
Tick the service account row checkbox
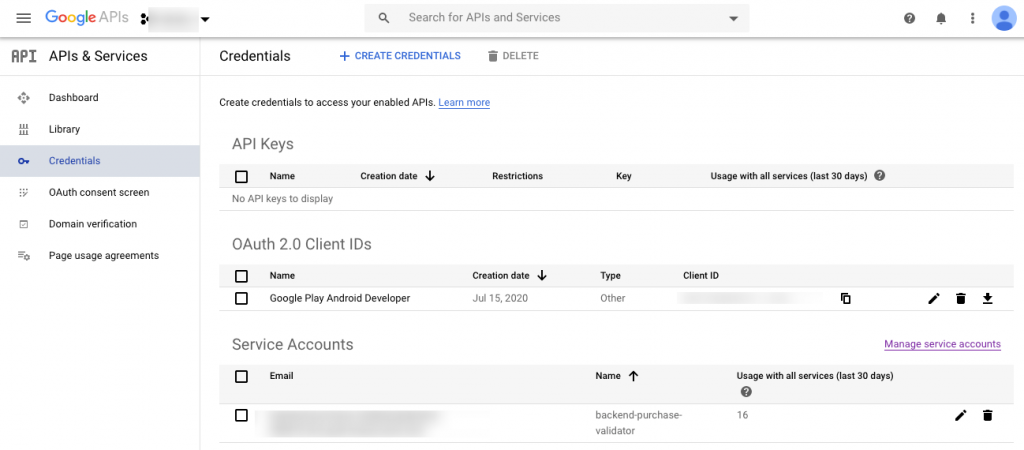click(x=241, y=415)
